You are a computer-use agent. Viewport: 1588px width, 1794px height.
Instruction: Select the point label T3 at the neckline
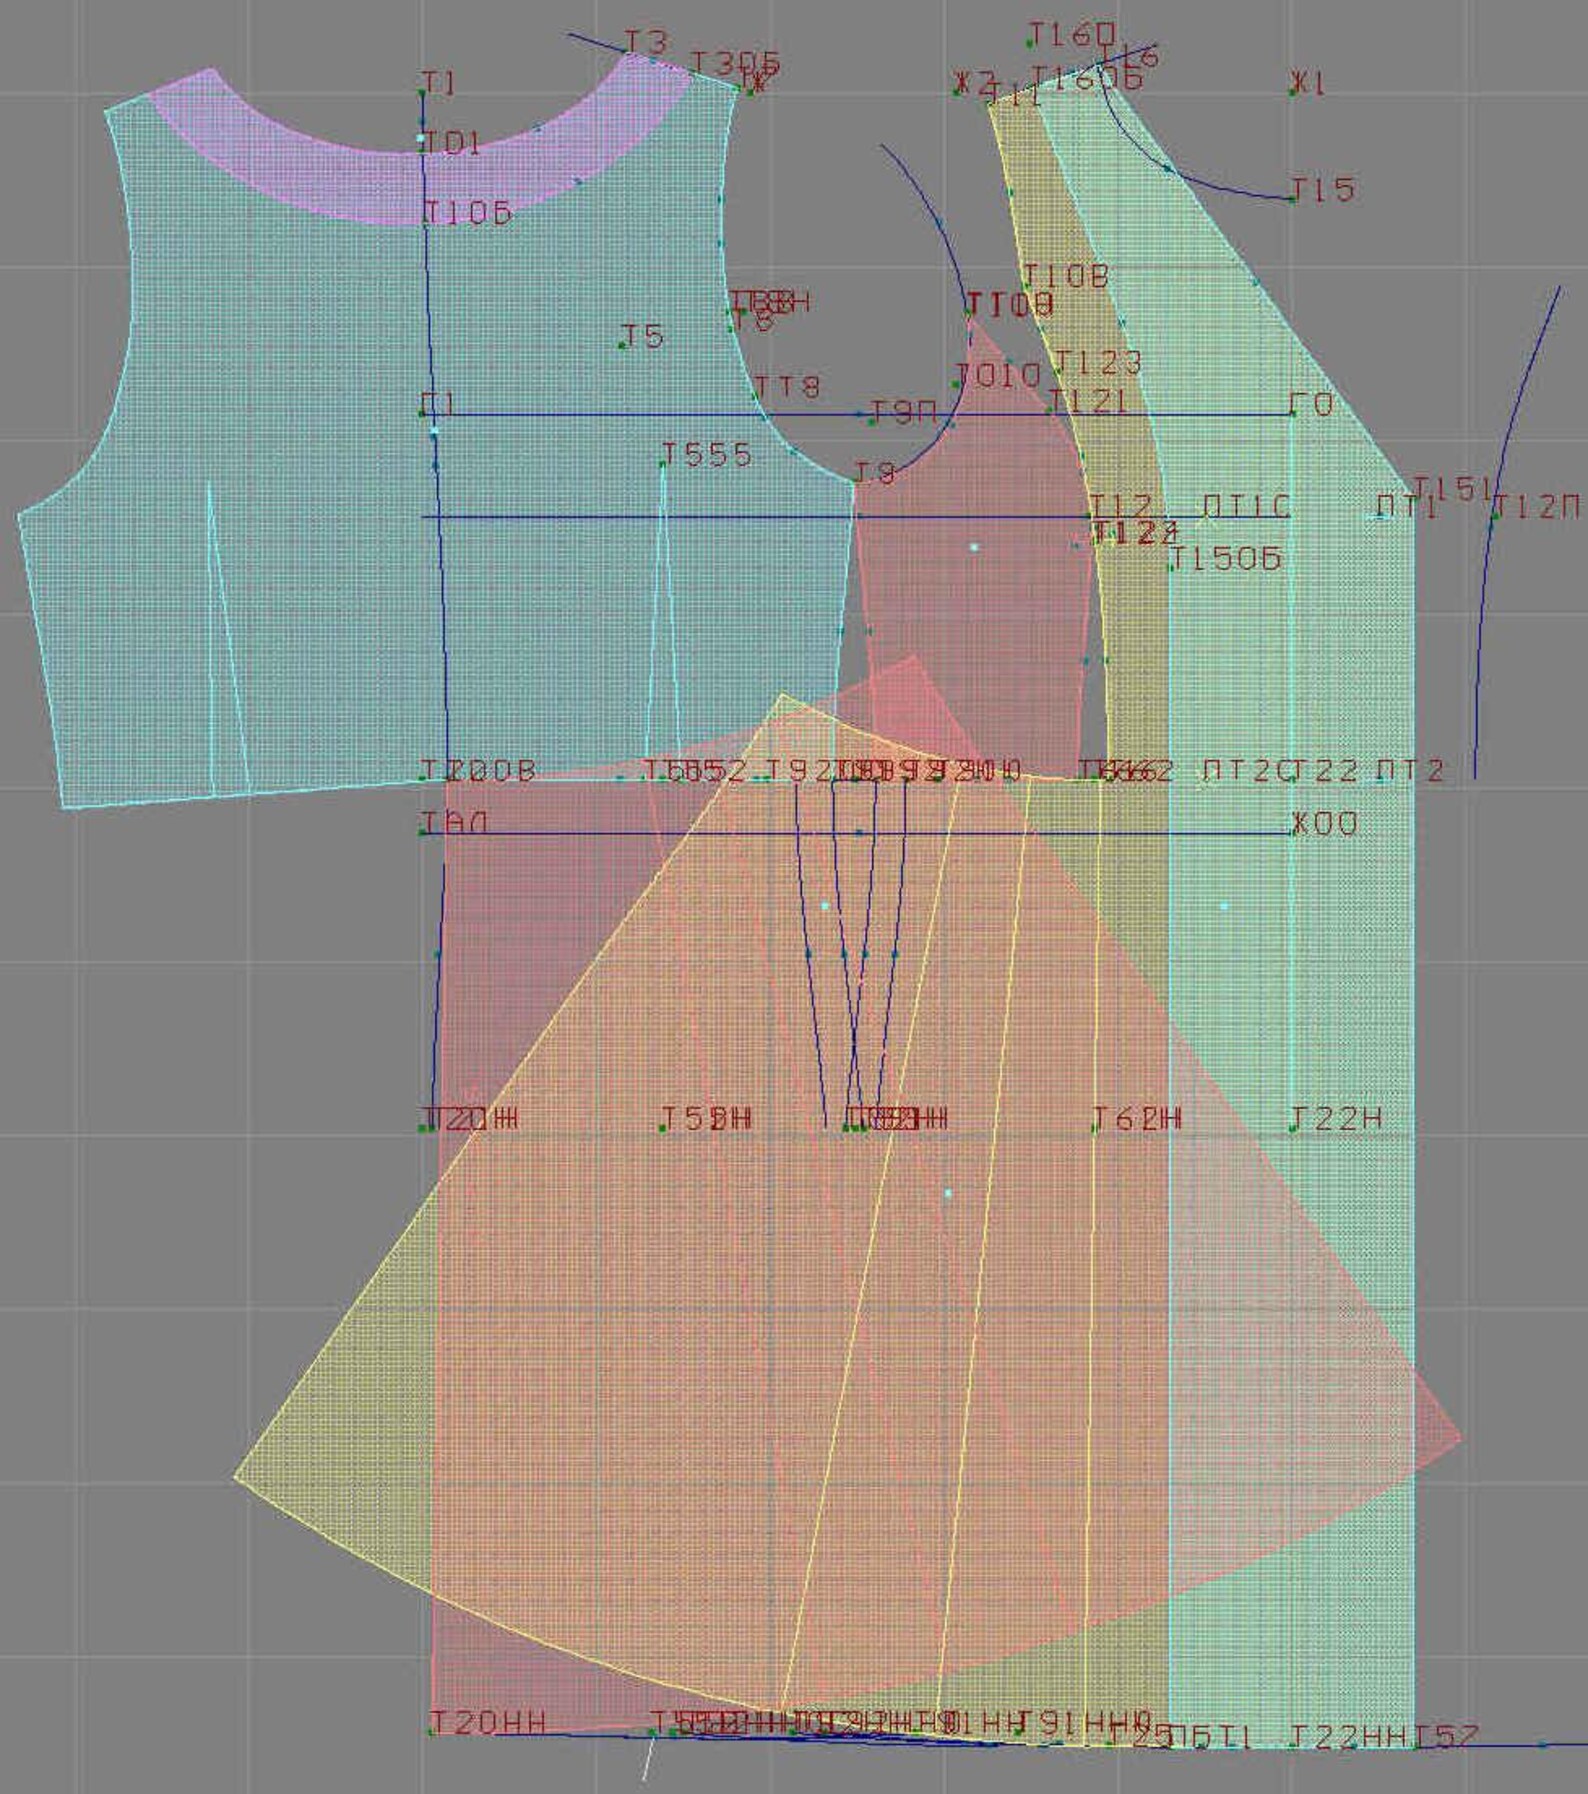coord(645,41)
